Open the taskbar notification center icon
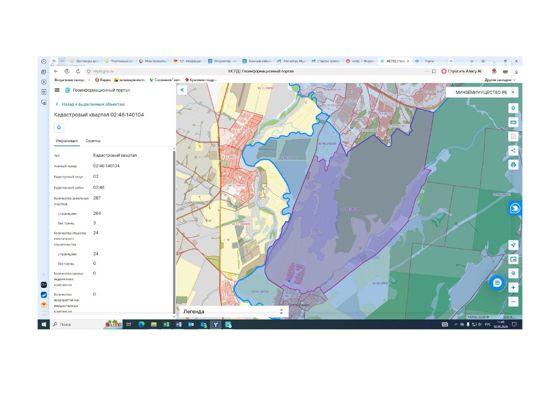The width and height of the screenshot is (560, 396). pos(515,324)
